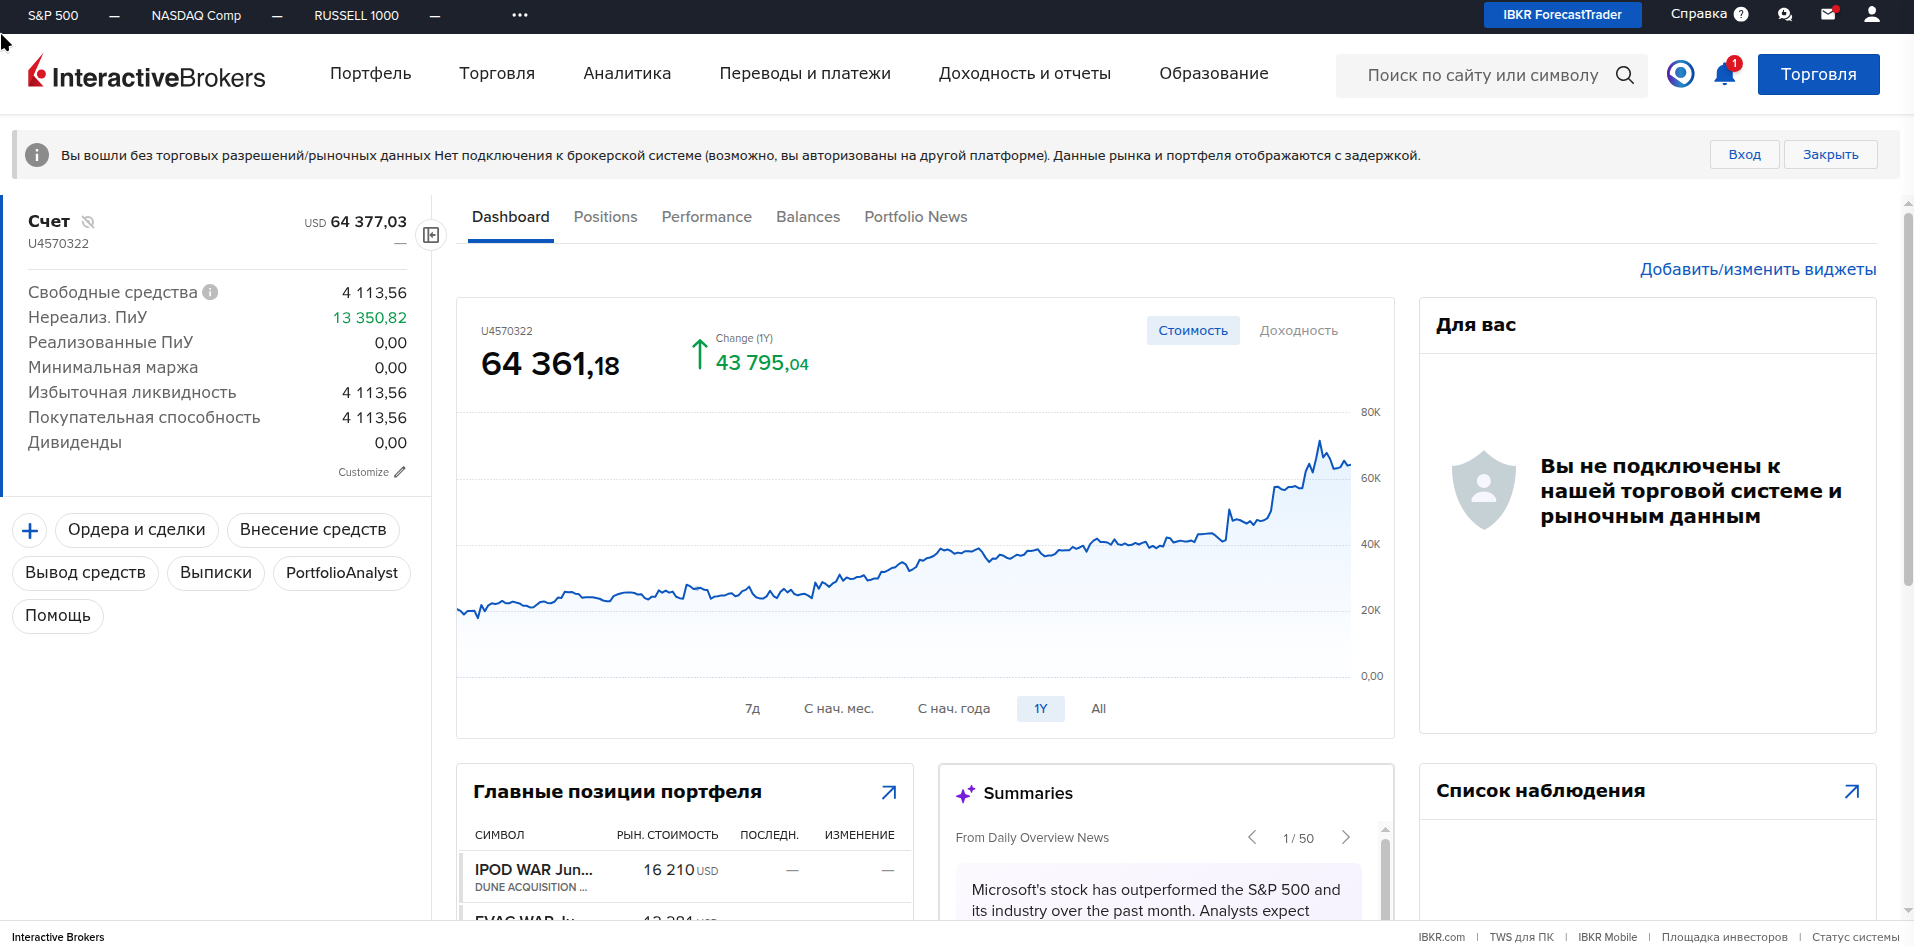Click the Customize pencil icon
Viewport: 1914px width, 946px height.
[x=400, y=472]
